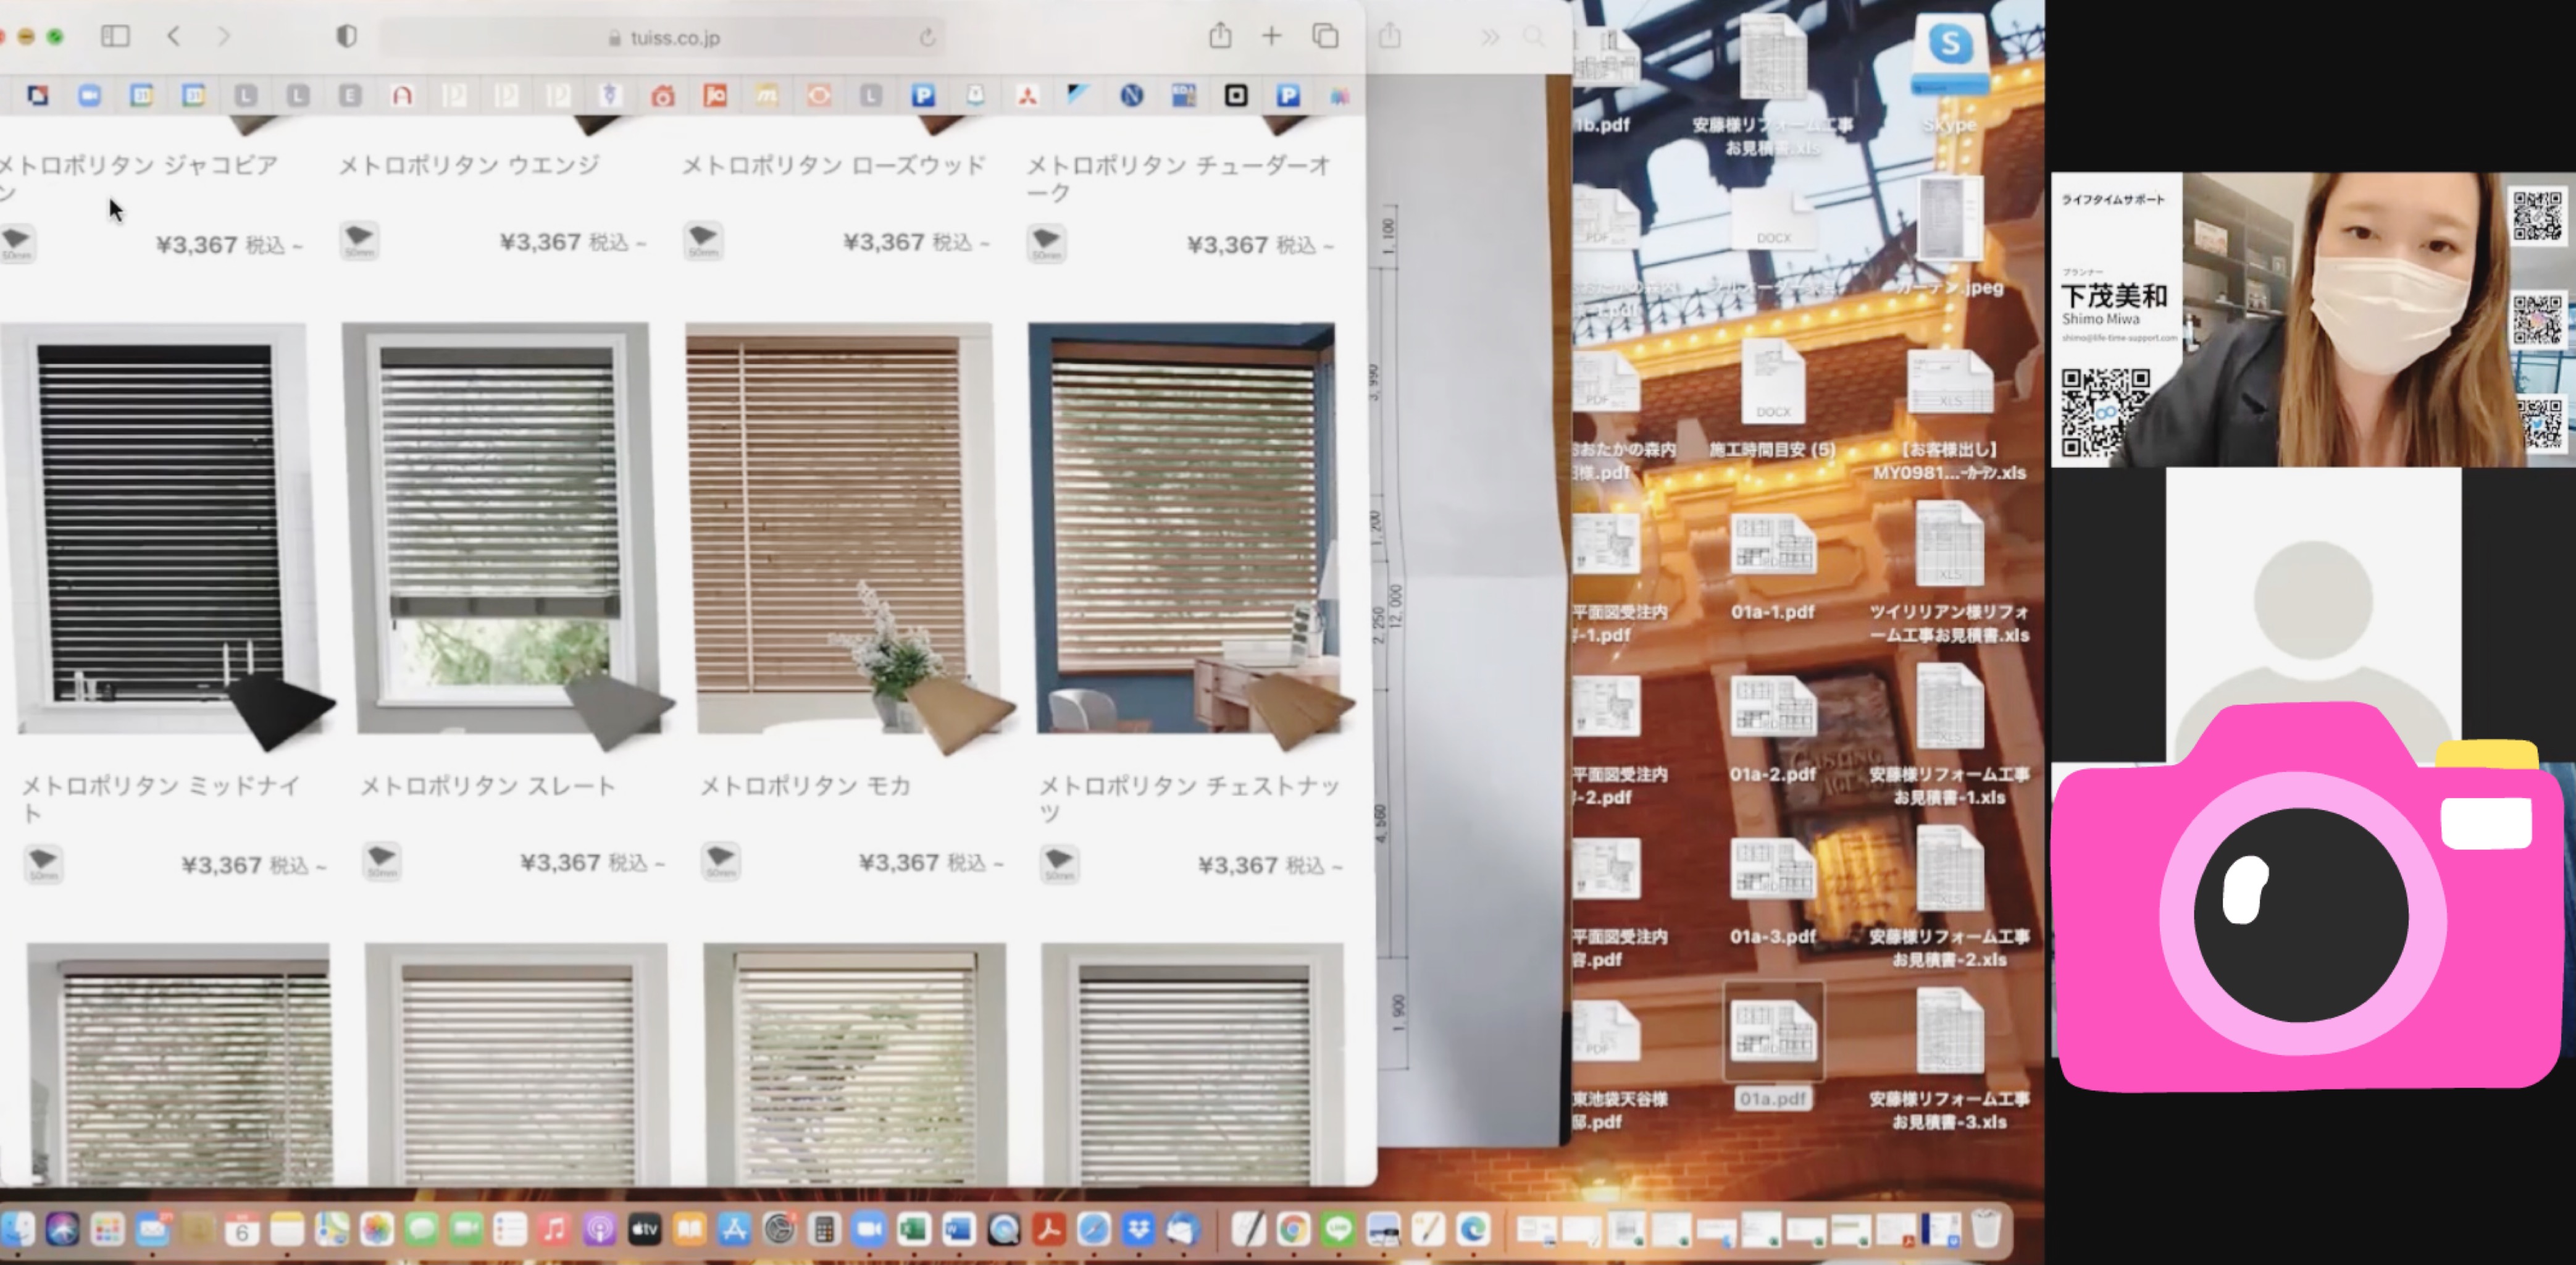Show Safari tab overview
This screenshot has width=2576, height=1265.
[1325, 37]
